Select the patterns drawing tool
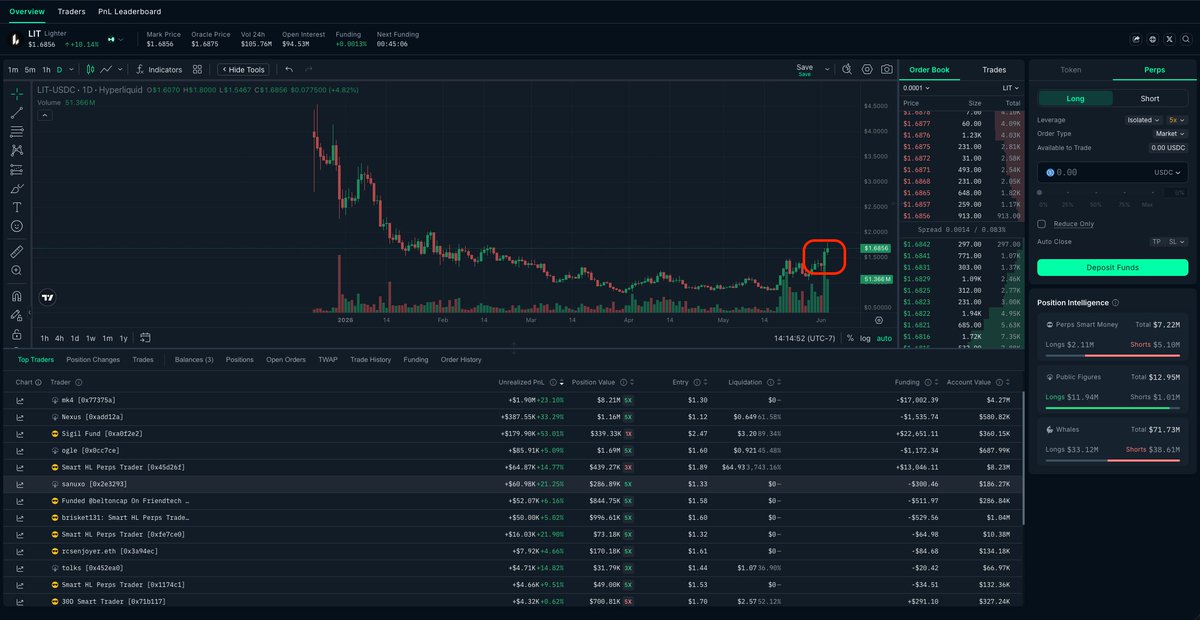Viewport: 1200px width, 620px height. coord(17,150)
